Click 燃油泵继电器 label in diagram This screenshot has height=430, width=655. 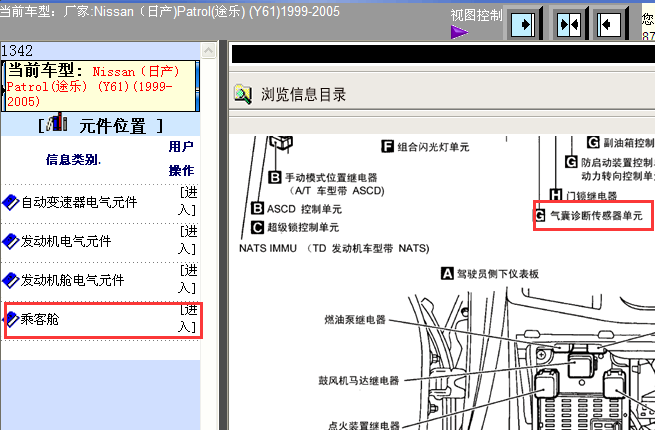[355, 320]
